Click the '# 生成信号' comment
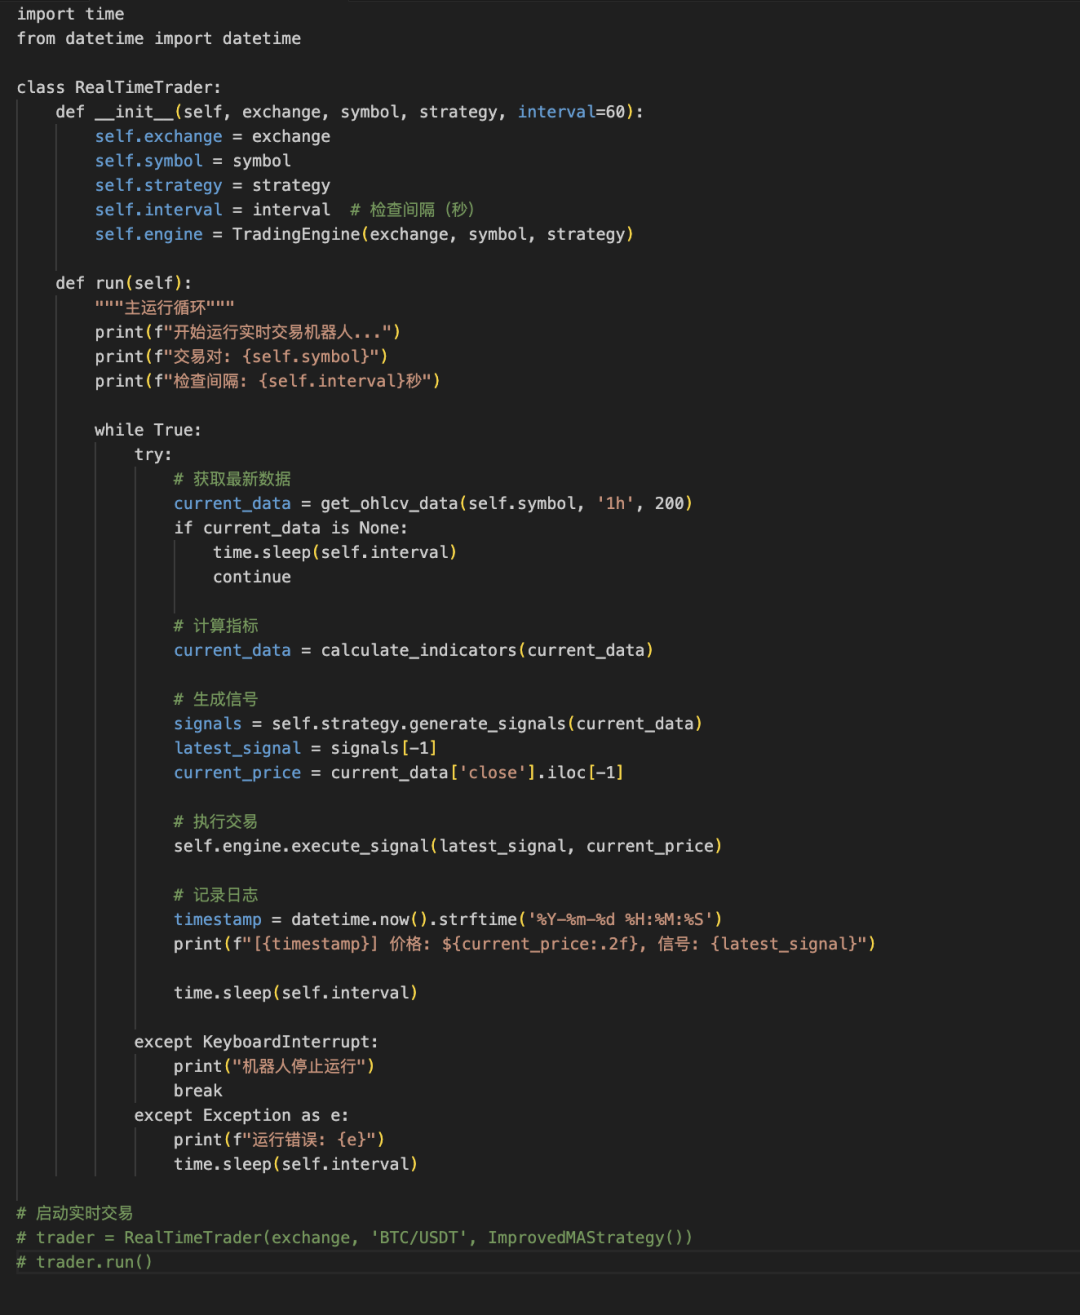Viewport: 1080px width, 1315px height. (x=216, y=699)
